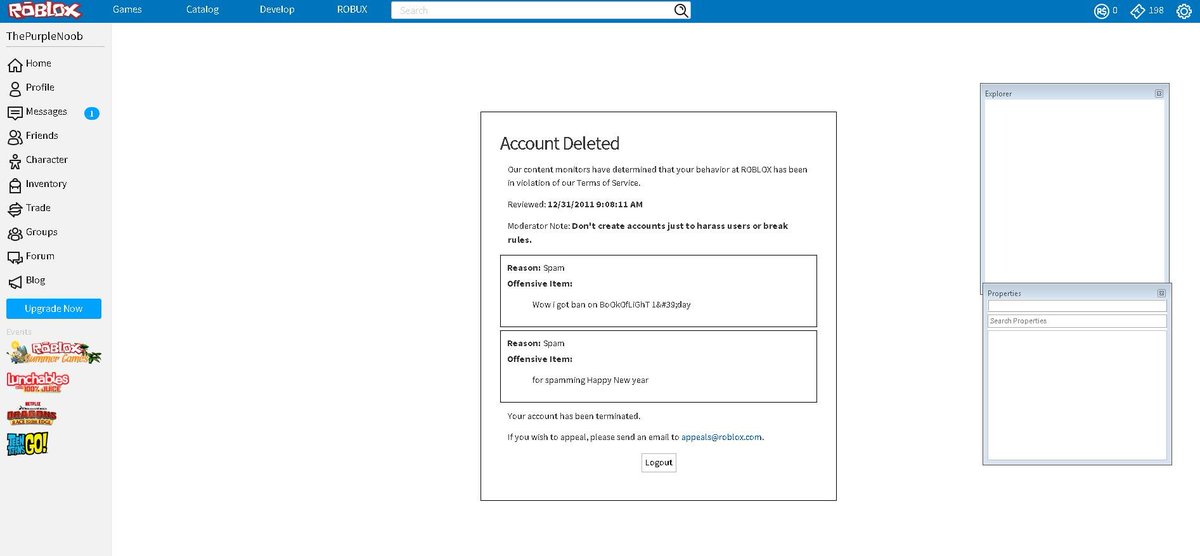
Task: Open the ROBLOX Summer Games event
Action: (54, 352)
